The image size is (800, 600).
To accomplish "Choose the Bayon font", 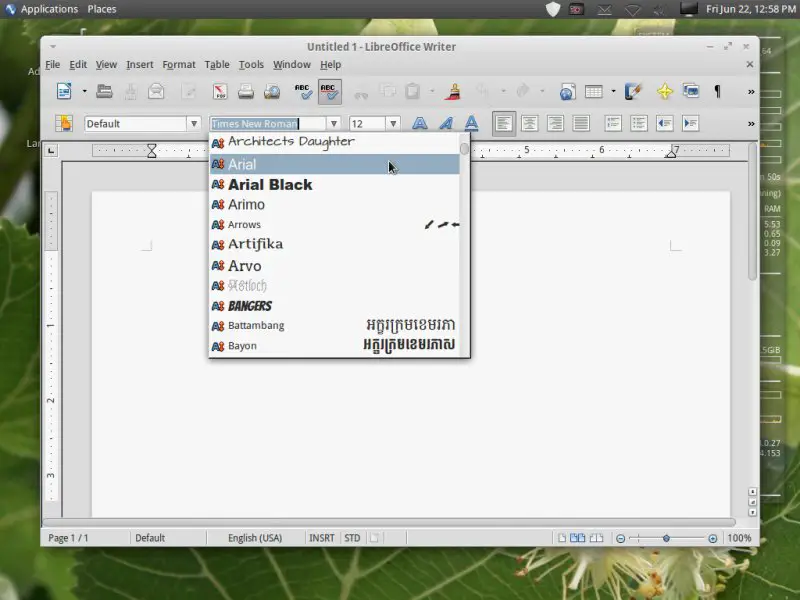I will tap(335, 346).
